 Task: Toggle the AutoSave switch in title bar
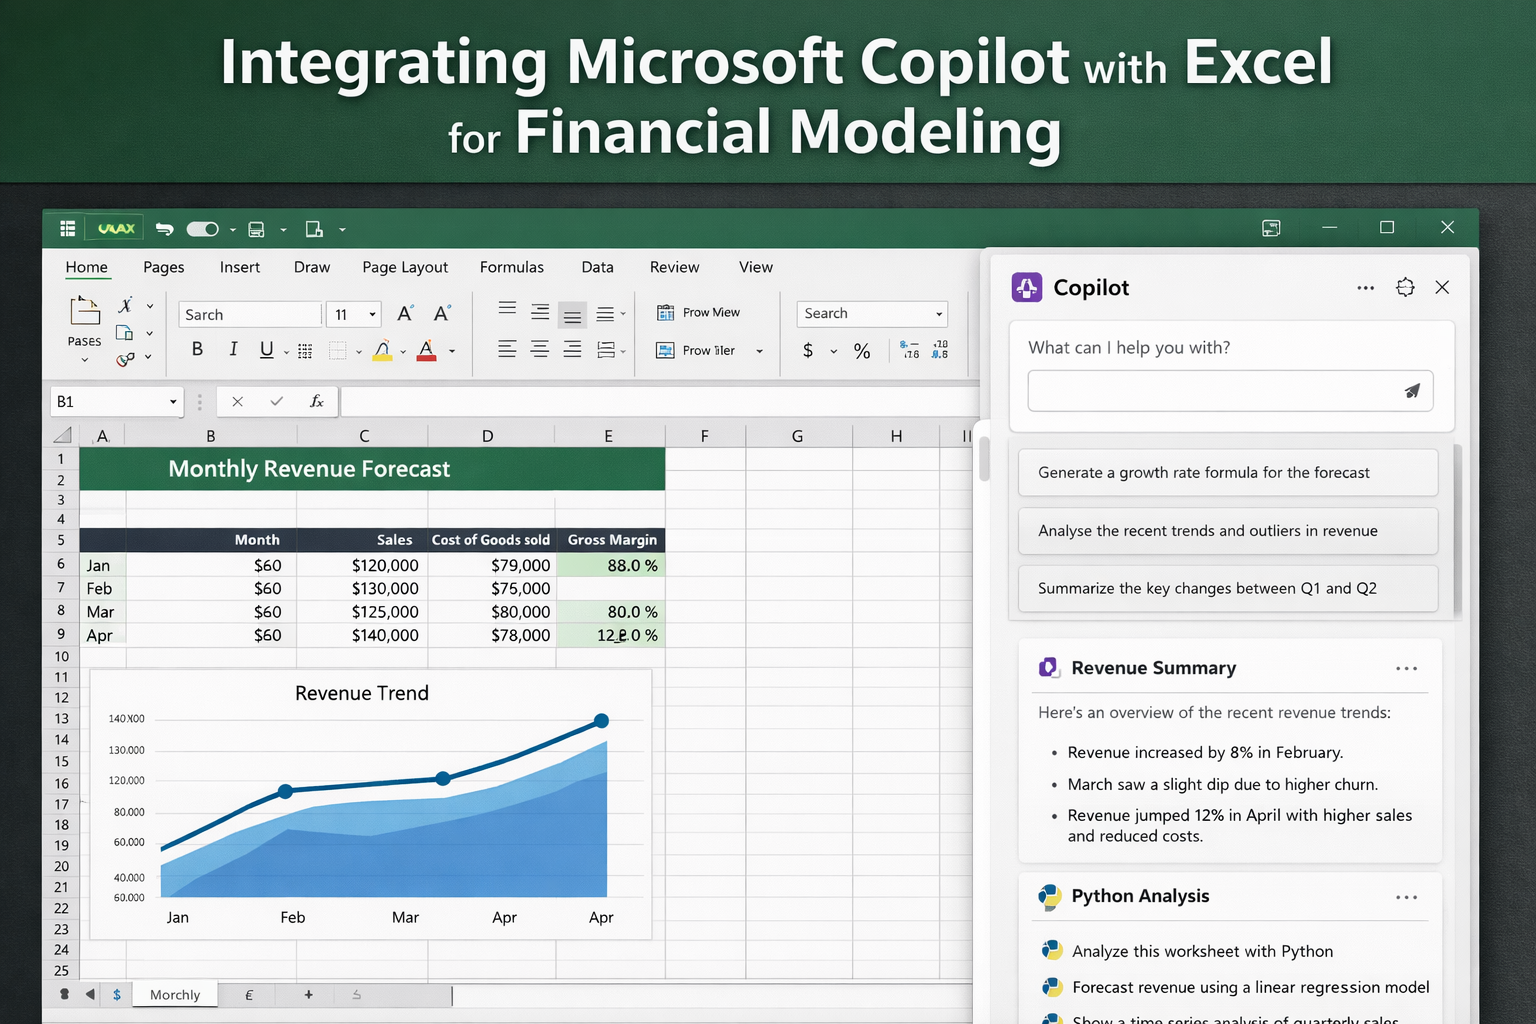point(203,229)
